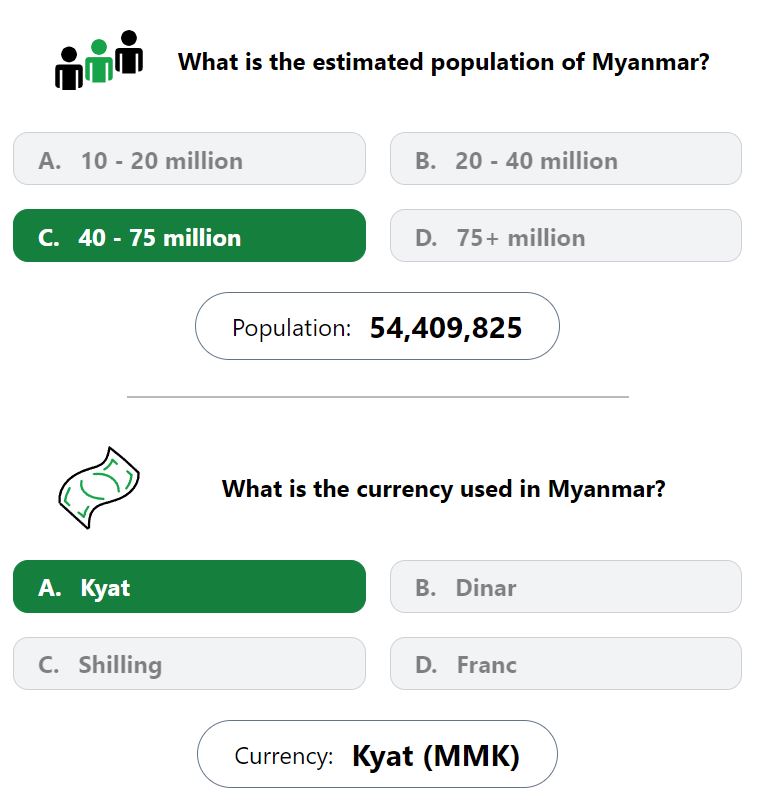Viewport: 757px width, 803px height.
Task: Click the currency question heading text
Action: click(x=444, y=489)
